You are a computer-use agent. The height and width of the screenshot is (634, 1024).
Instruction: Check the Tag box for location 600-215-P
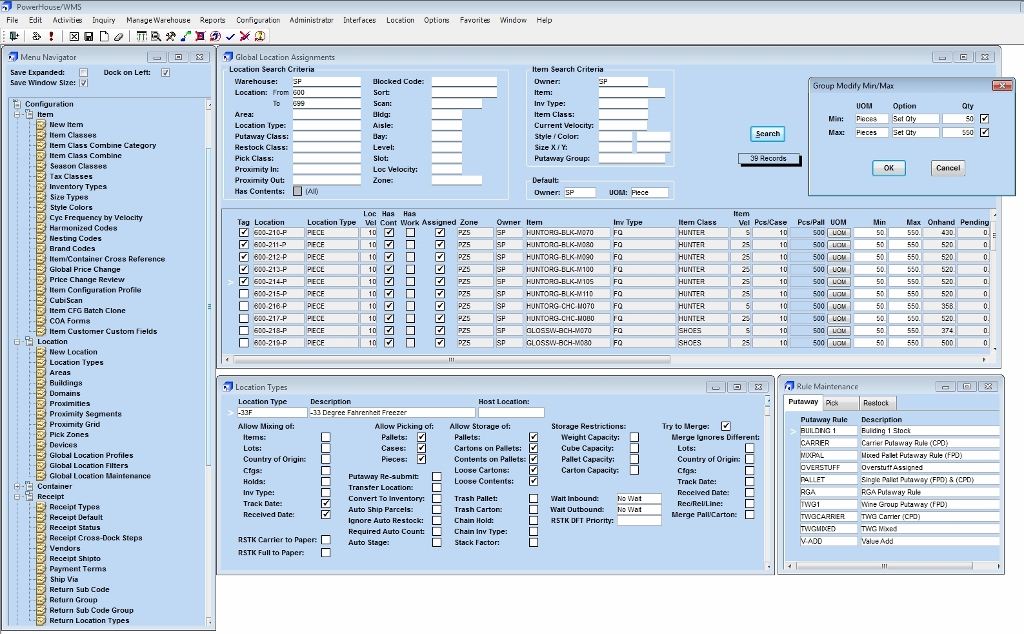click(244, 294)
